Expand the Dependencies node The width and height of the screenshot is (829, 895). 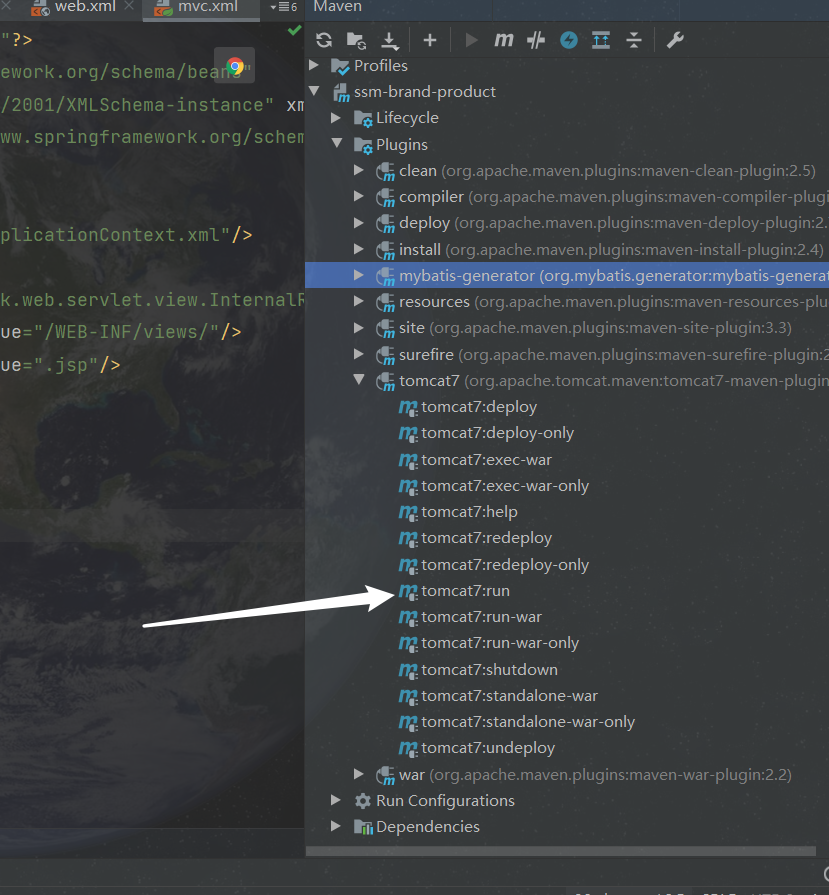tap(336, 826)
